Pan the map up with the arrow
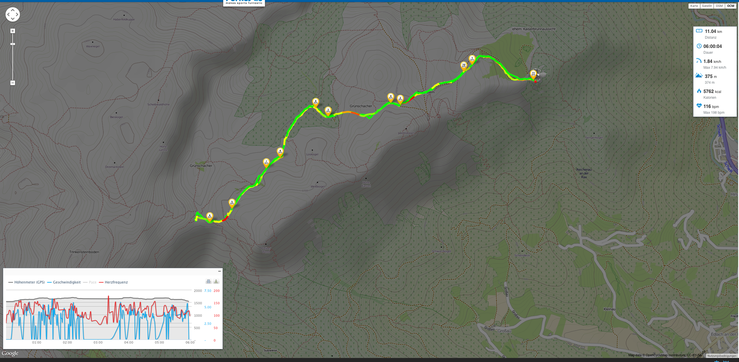 [x=13, y=9]
